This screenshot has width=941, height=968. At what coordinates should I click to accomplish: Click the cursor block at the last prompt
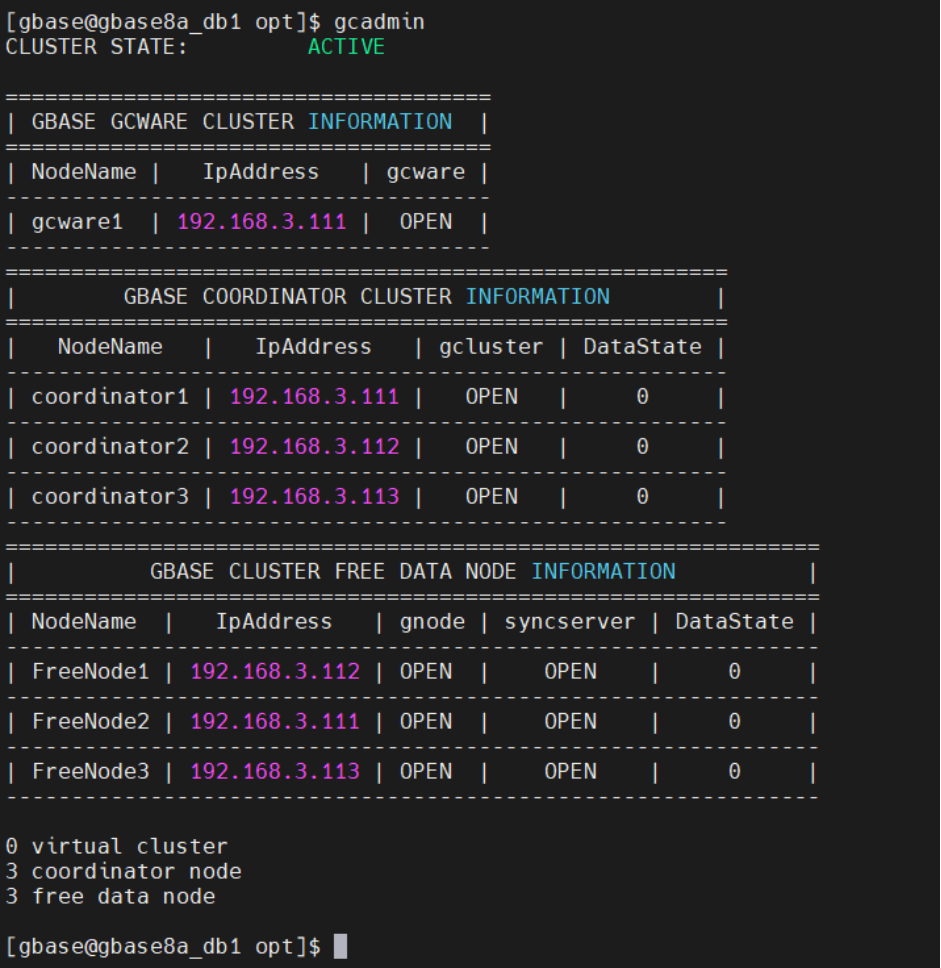(341, 946)
